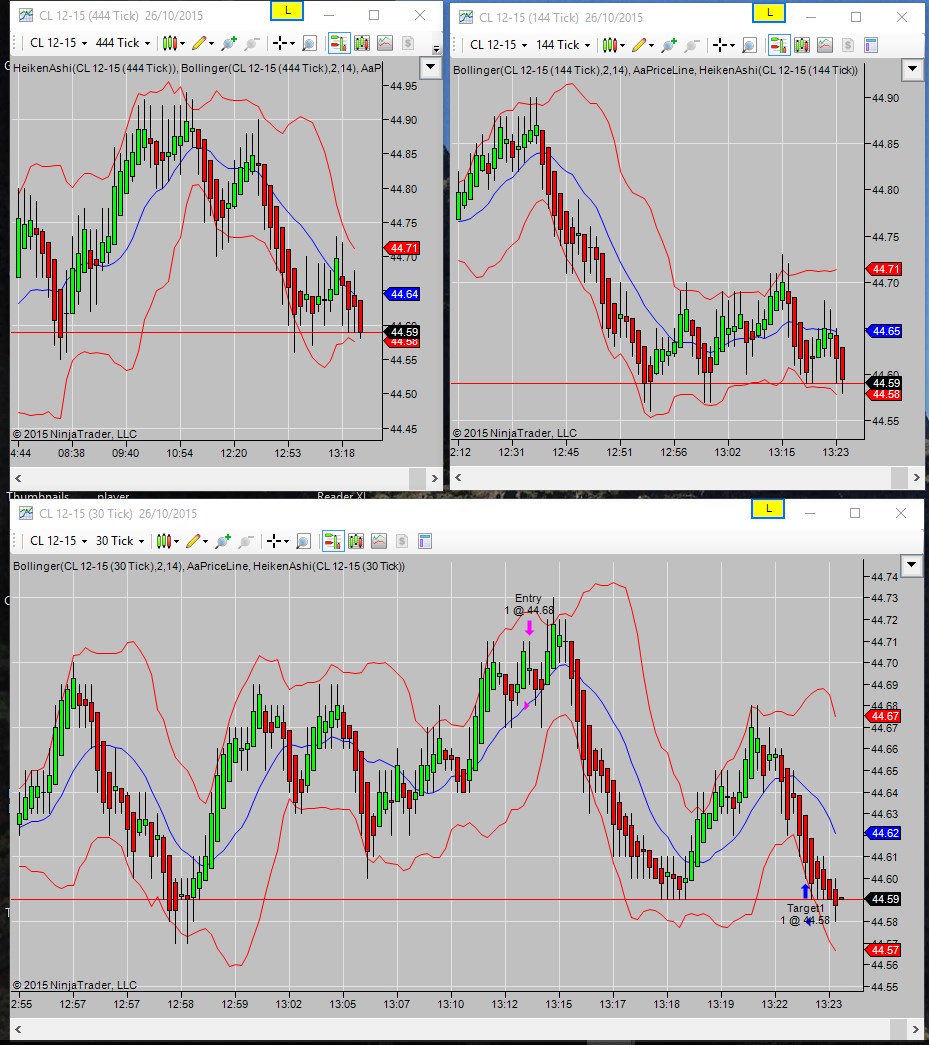This screenshot has width=929, height=1045.
Task: Click 44.71 red price marker in 444 Tick chart
Action: tap(402, 248)
